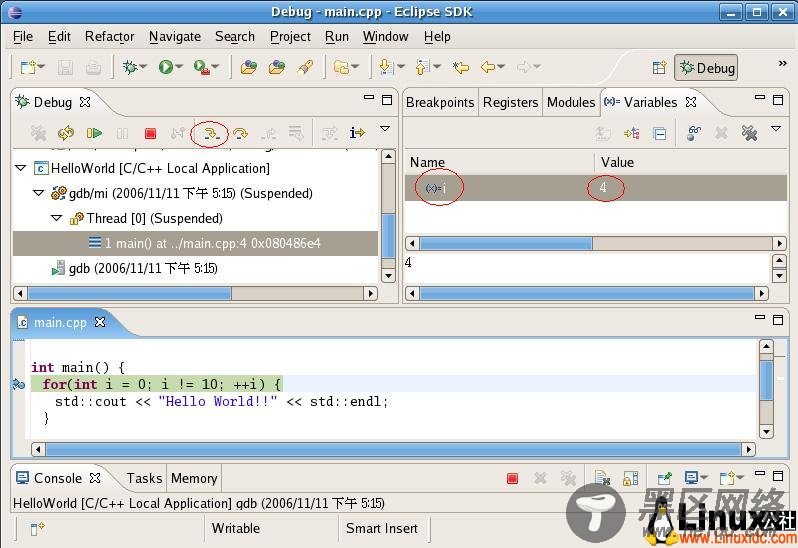Toggle Use Step Filters
The image size is (798, 548).
coord(329,134)
